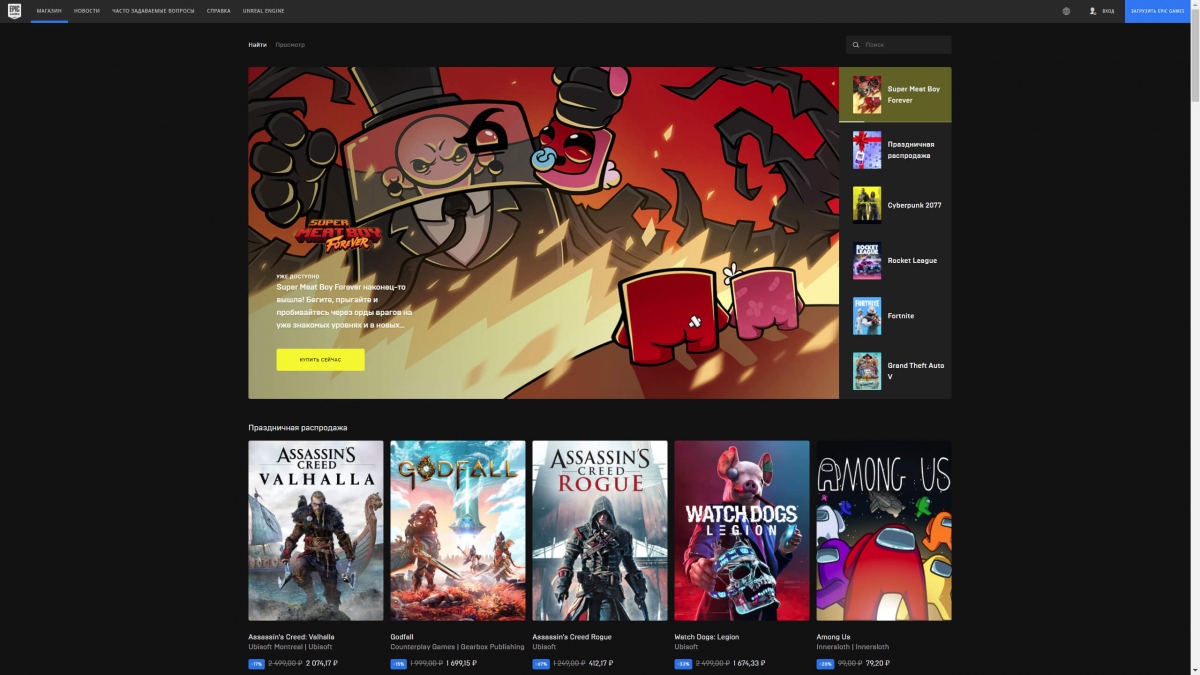1200x675 pixels.
Task: Click the user profile icon next to ВХОД
Action: tap(1092, 11)
